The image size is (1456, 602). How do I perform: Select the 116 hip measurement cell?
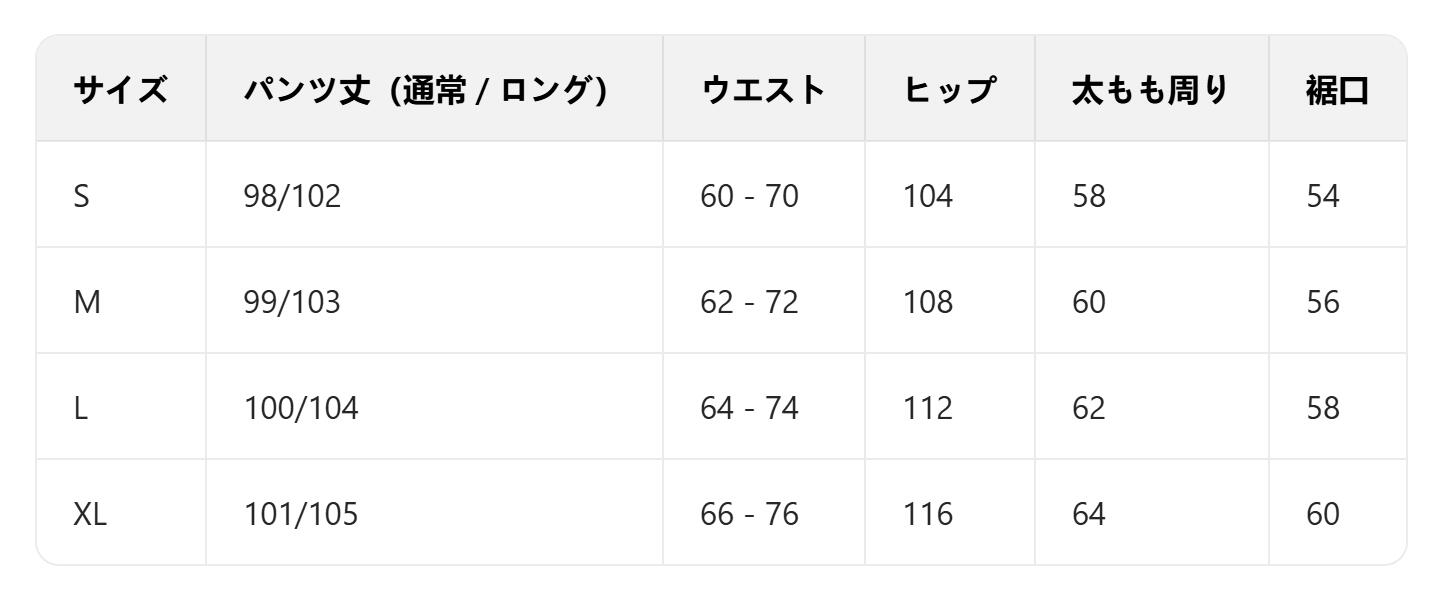pos(928,513)
